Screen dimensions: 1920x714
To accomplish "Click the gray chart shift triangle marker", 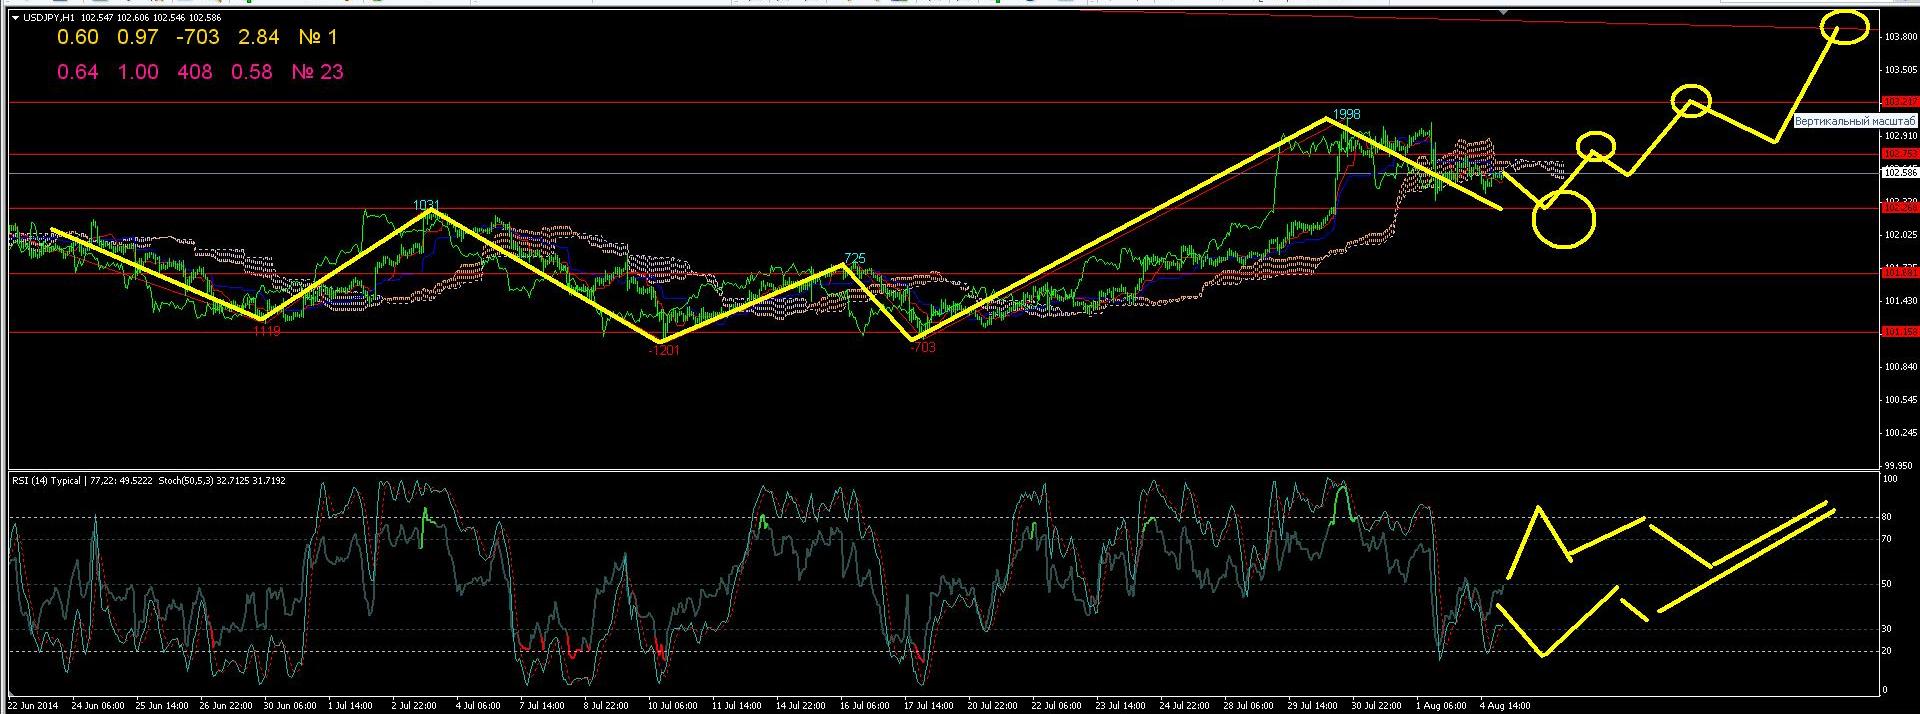I will pos(1502,12).
